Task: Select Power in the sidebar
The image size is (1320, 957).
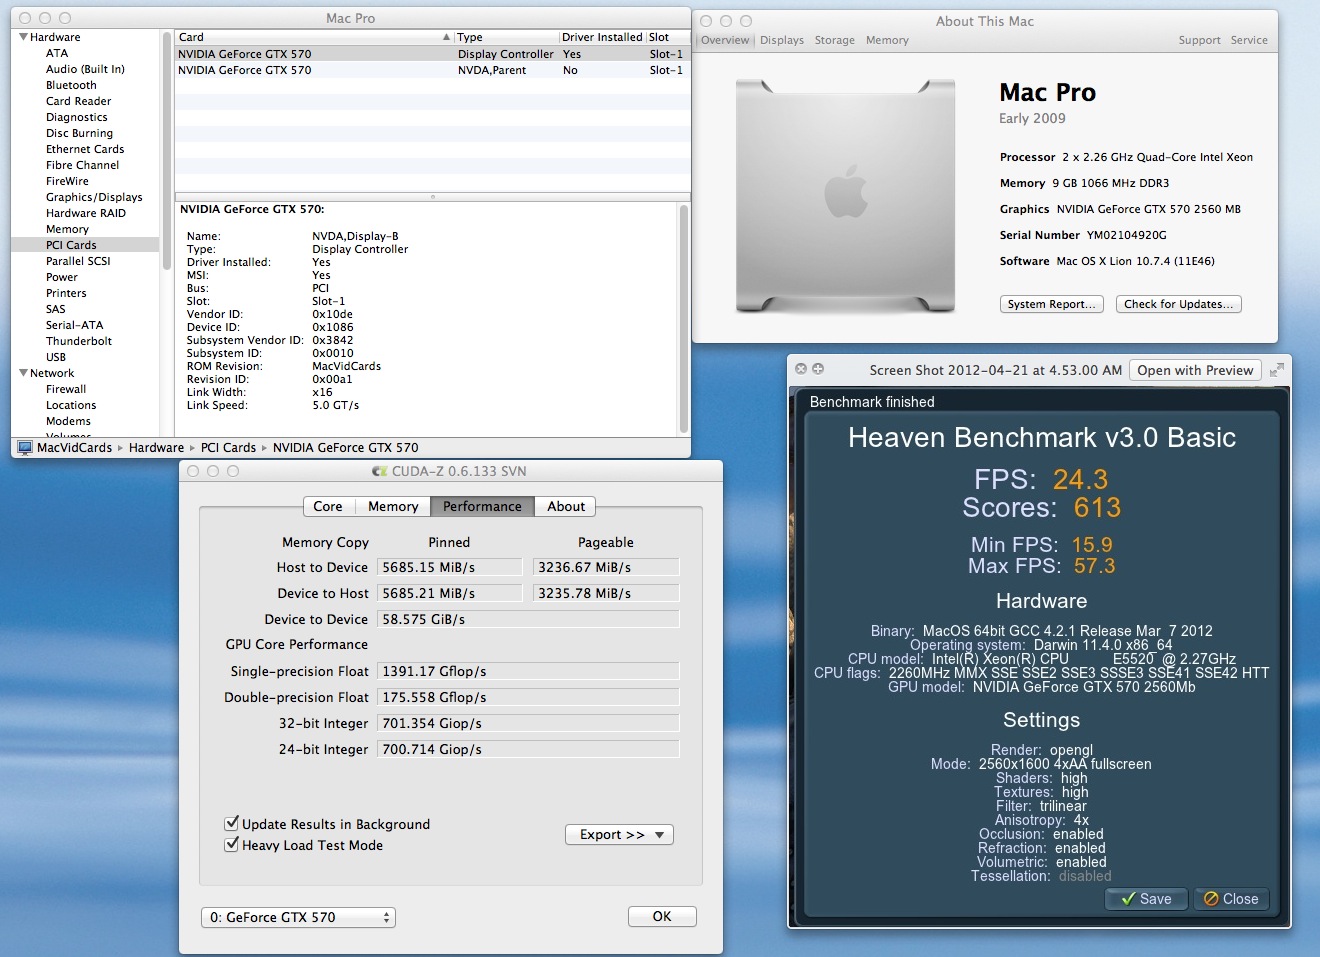Action: coord(61,277)
